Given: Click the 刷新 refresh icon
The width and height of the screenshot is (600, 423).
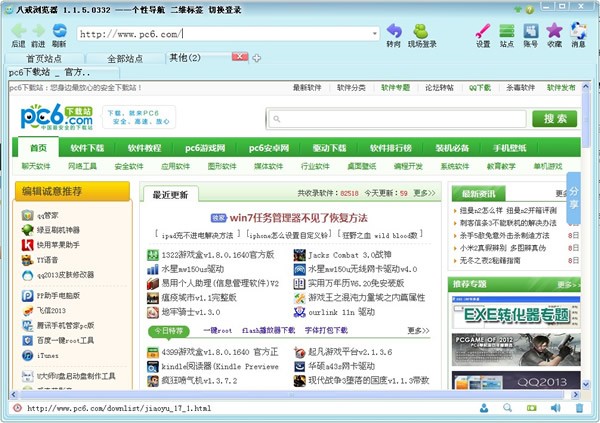Looking at the screenshot, I should (x=59, y=30).
